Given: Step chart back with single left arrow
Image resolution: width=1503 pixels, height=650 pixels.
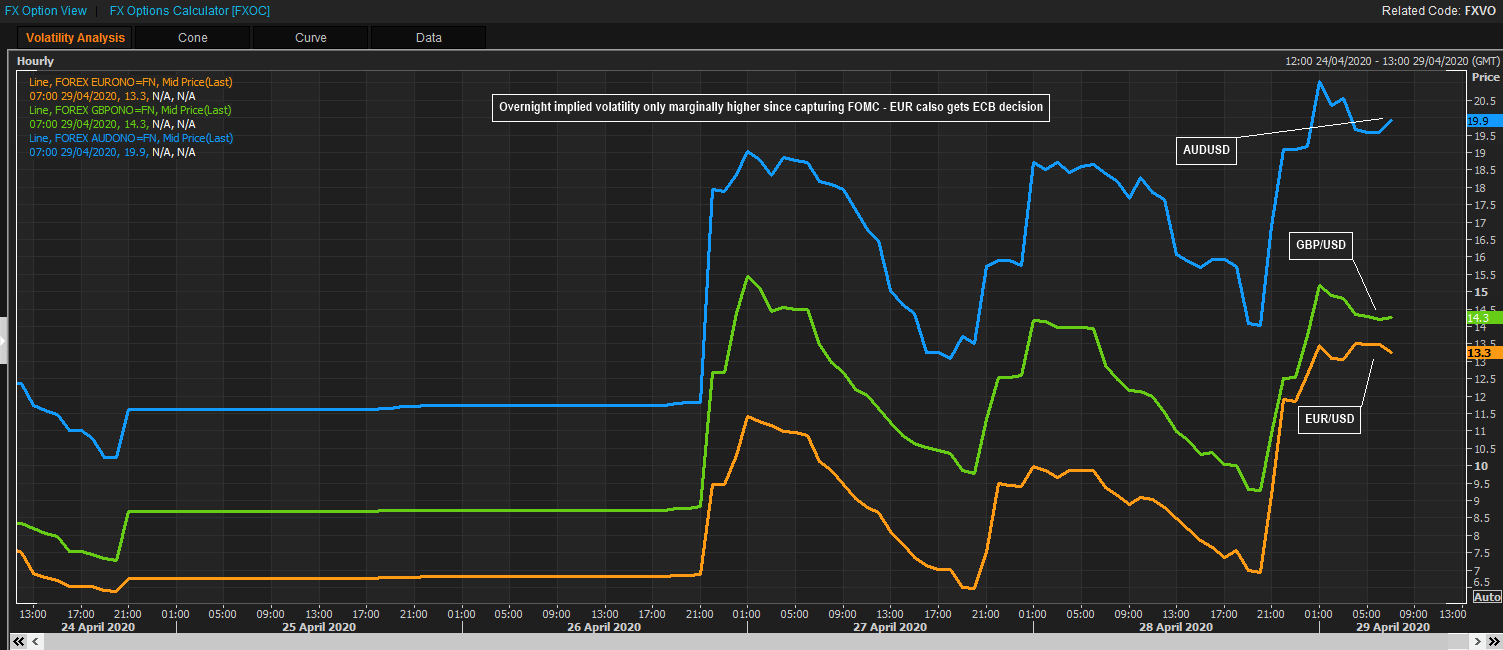Looking at the screenshot, I should tap(33, 641).
